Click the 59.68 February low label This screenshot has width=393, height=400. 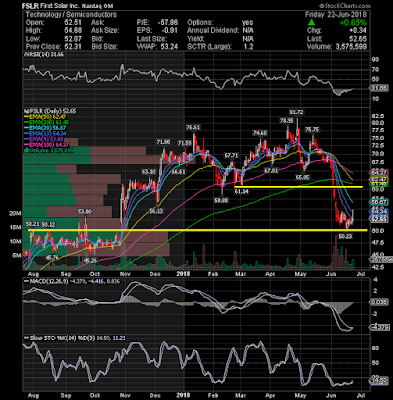tap(221, 200)
